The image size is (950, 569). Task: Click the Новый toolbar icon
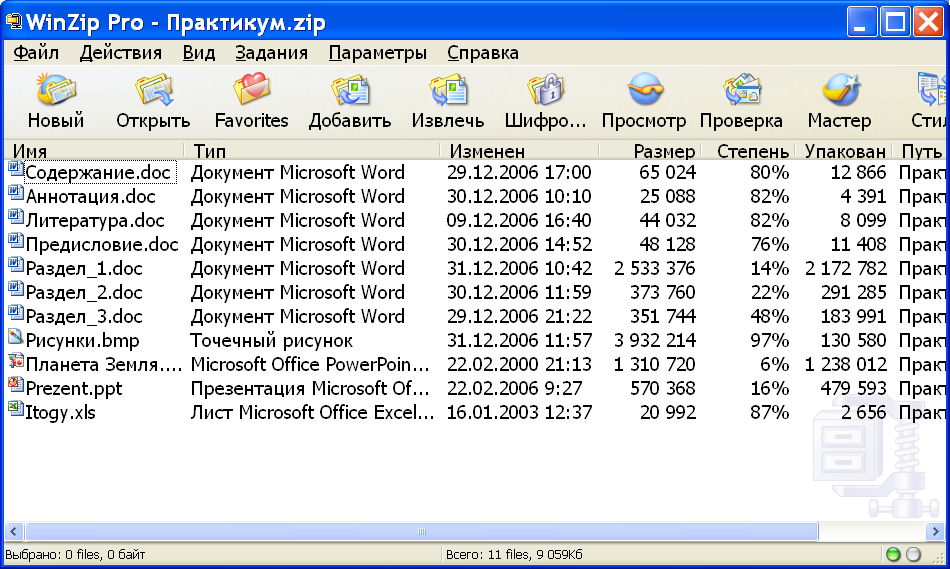56,90
